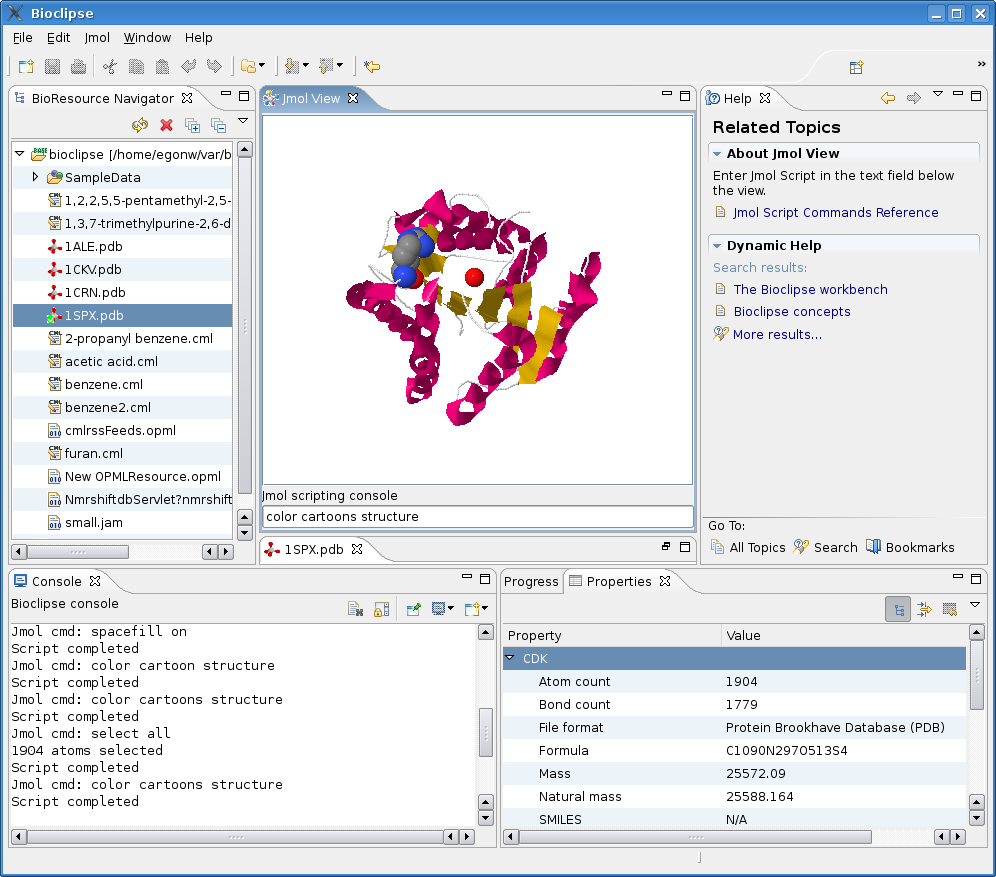Click the save icon in the main toolbar

(x=53, y=66)
